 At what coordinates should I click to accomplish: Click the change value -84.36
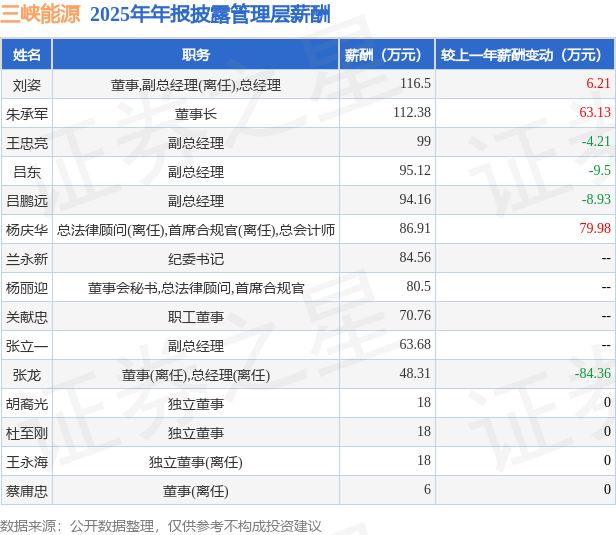[592, 373]
